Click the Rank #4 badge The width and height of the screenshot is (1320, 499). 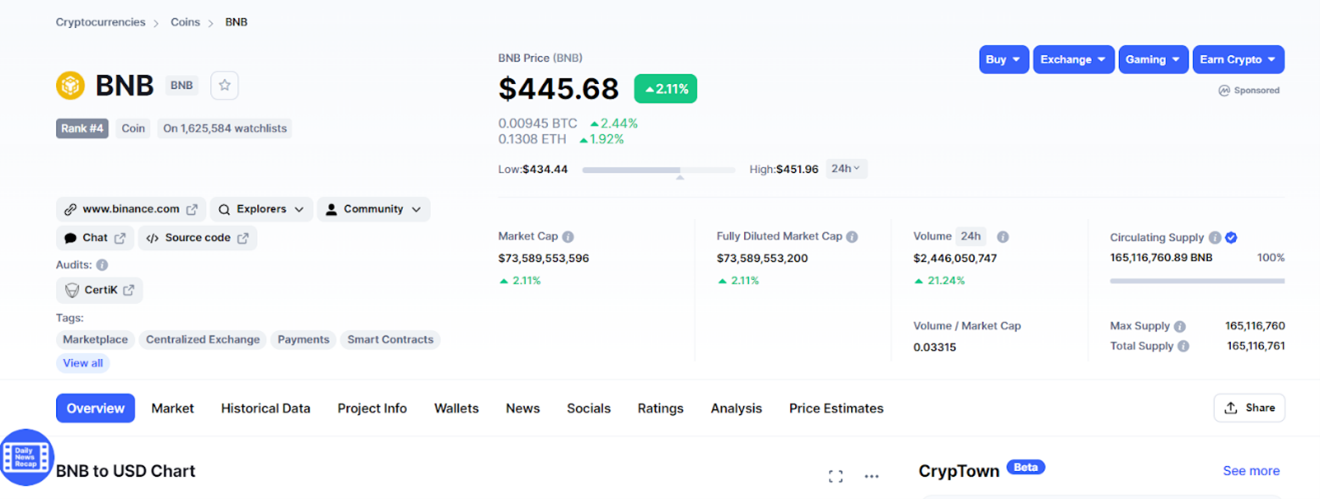(82, 128)
